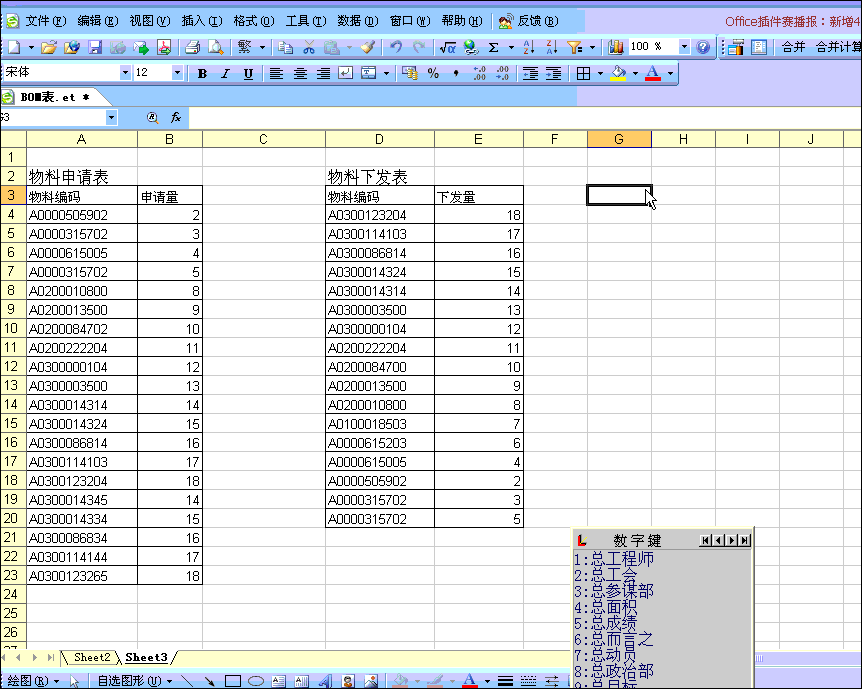862x689 pixels.
Task: Expand the fill color dropdown arrow
Action: tap(636, 73)
